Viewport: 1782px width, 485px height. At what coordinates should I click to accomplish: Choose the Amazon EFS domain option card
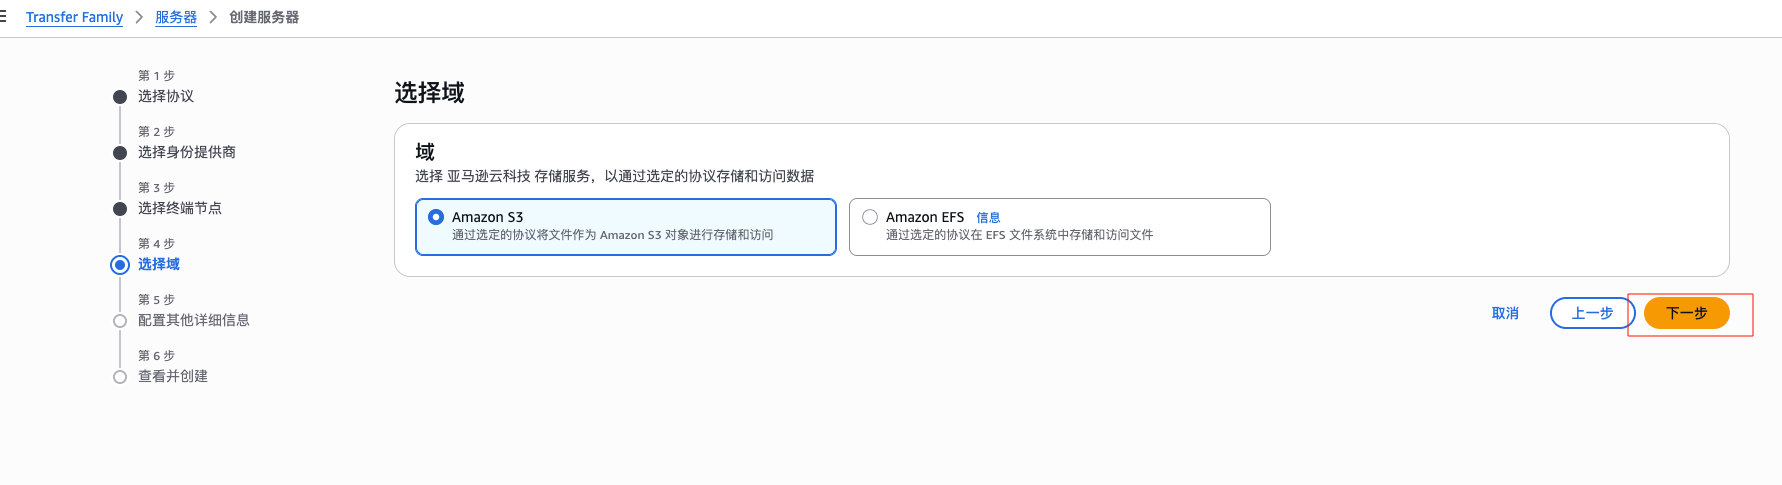(x=1060, y=227)
